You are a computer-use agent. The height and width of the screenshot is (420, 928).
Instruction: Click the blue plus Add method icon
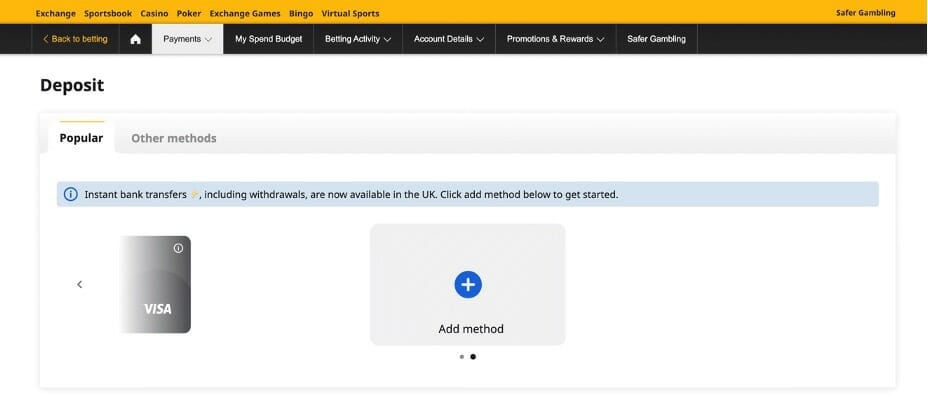point(468,285)
